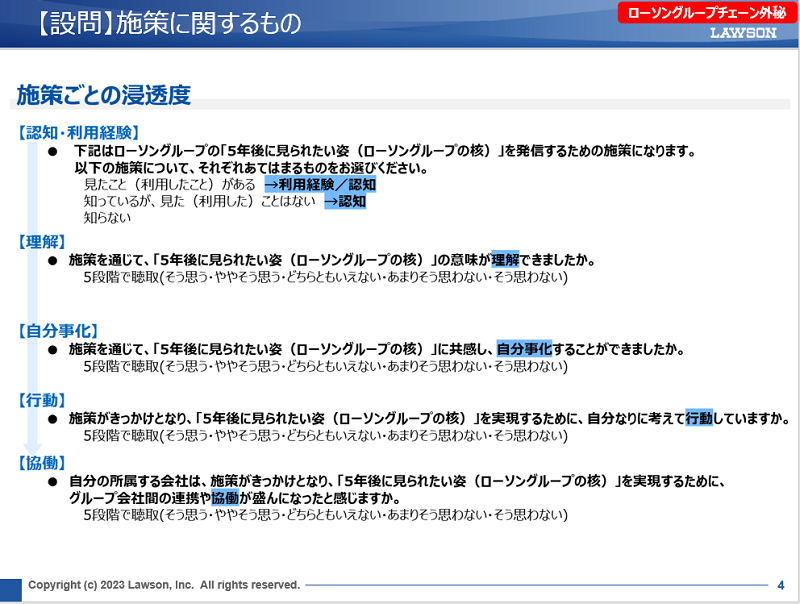Screen dimensions: 800x604
Task: Click the 【協働】 section label
Action: [x=41, y=463]
